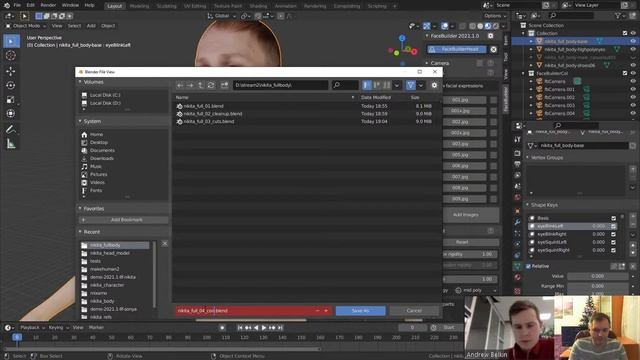Toggle visibility eye for Collection
Image resolution: width=640 pixels, height=360 pixels.
633,33
